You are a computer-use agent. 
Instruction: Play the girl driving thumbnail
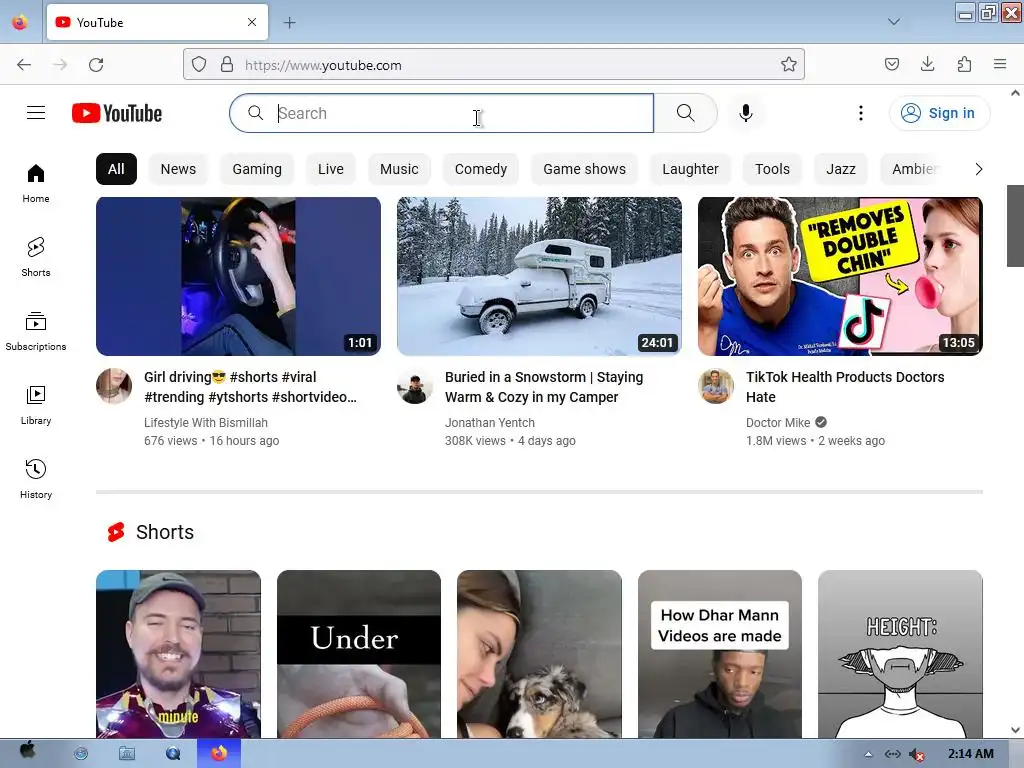[x=238, y=276]
